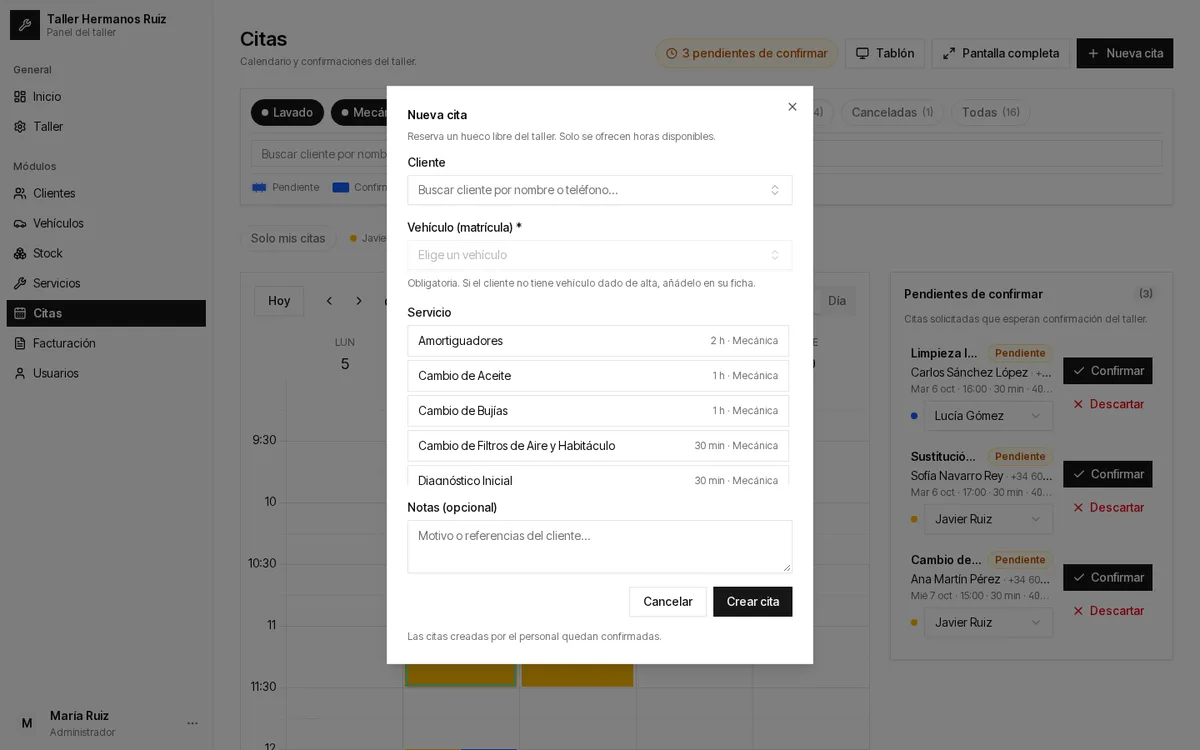This screenshot has height=750, width=1200.
Task: Click the Inicio home icon in sidebar
Action: click(x=20, y=97)
